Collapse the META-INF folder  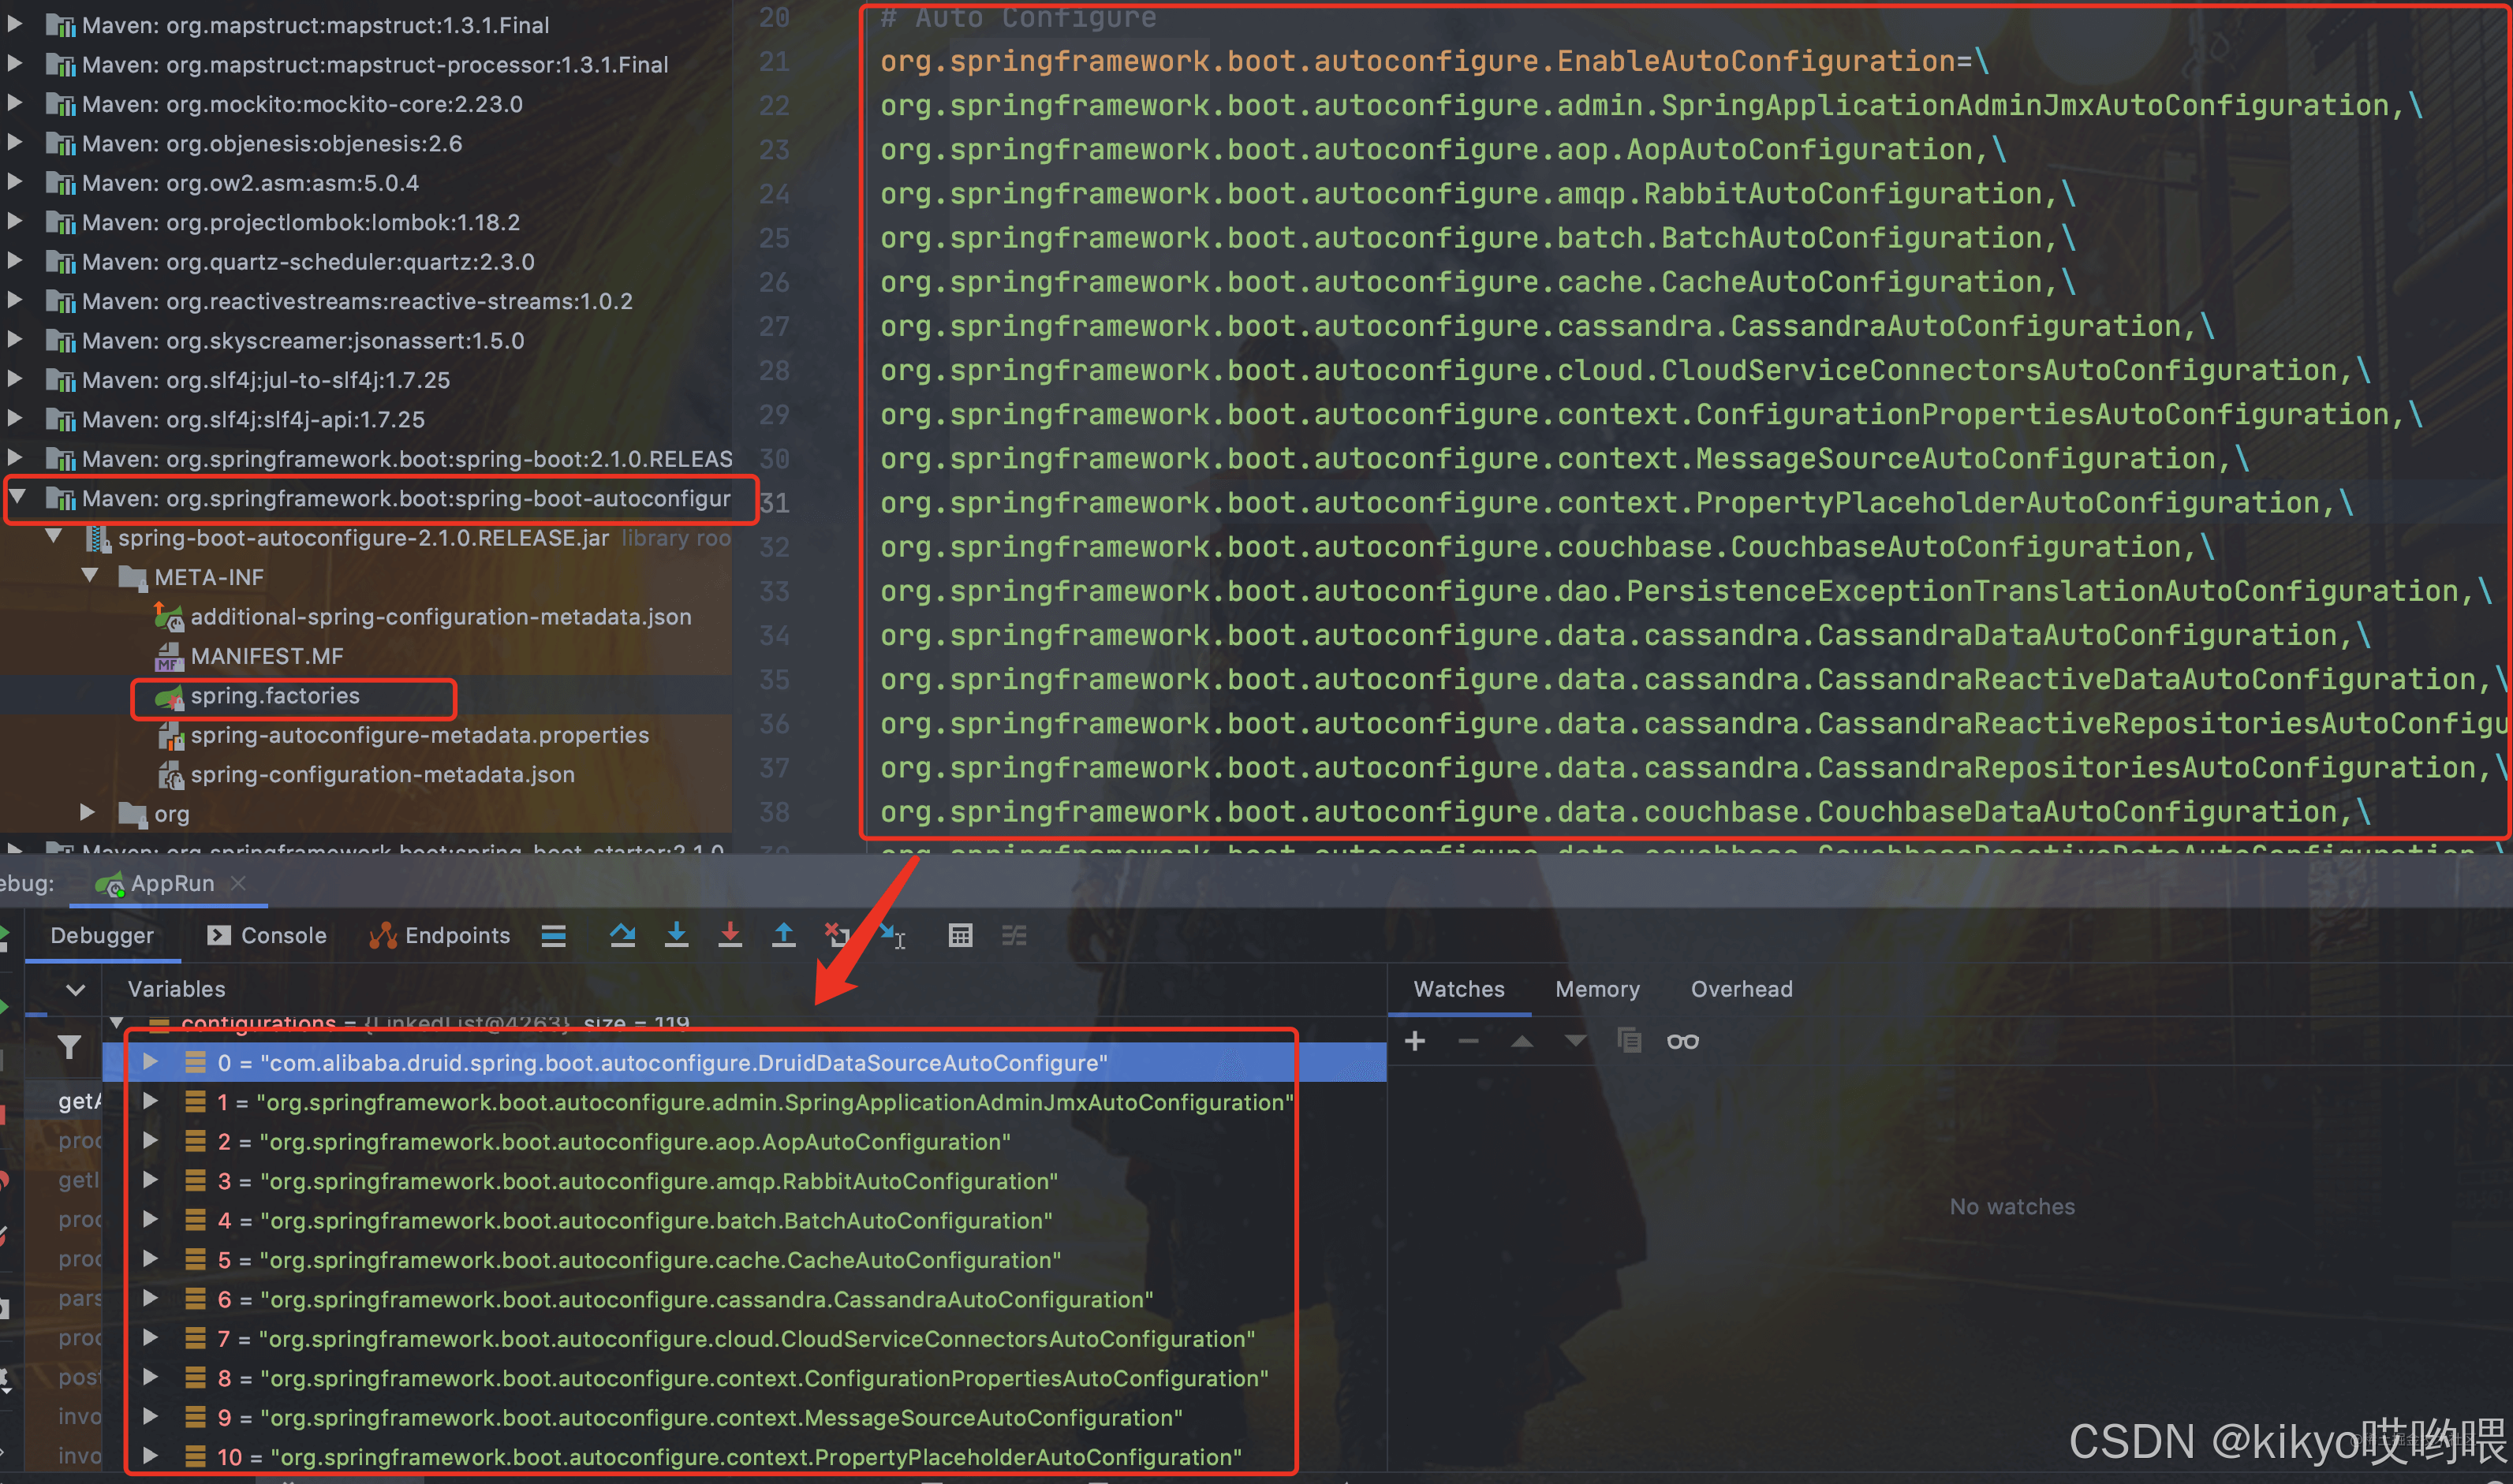(x=90, y=576)
